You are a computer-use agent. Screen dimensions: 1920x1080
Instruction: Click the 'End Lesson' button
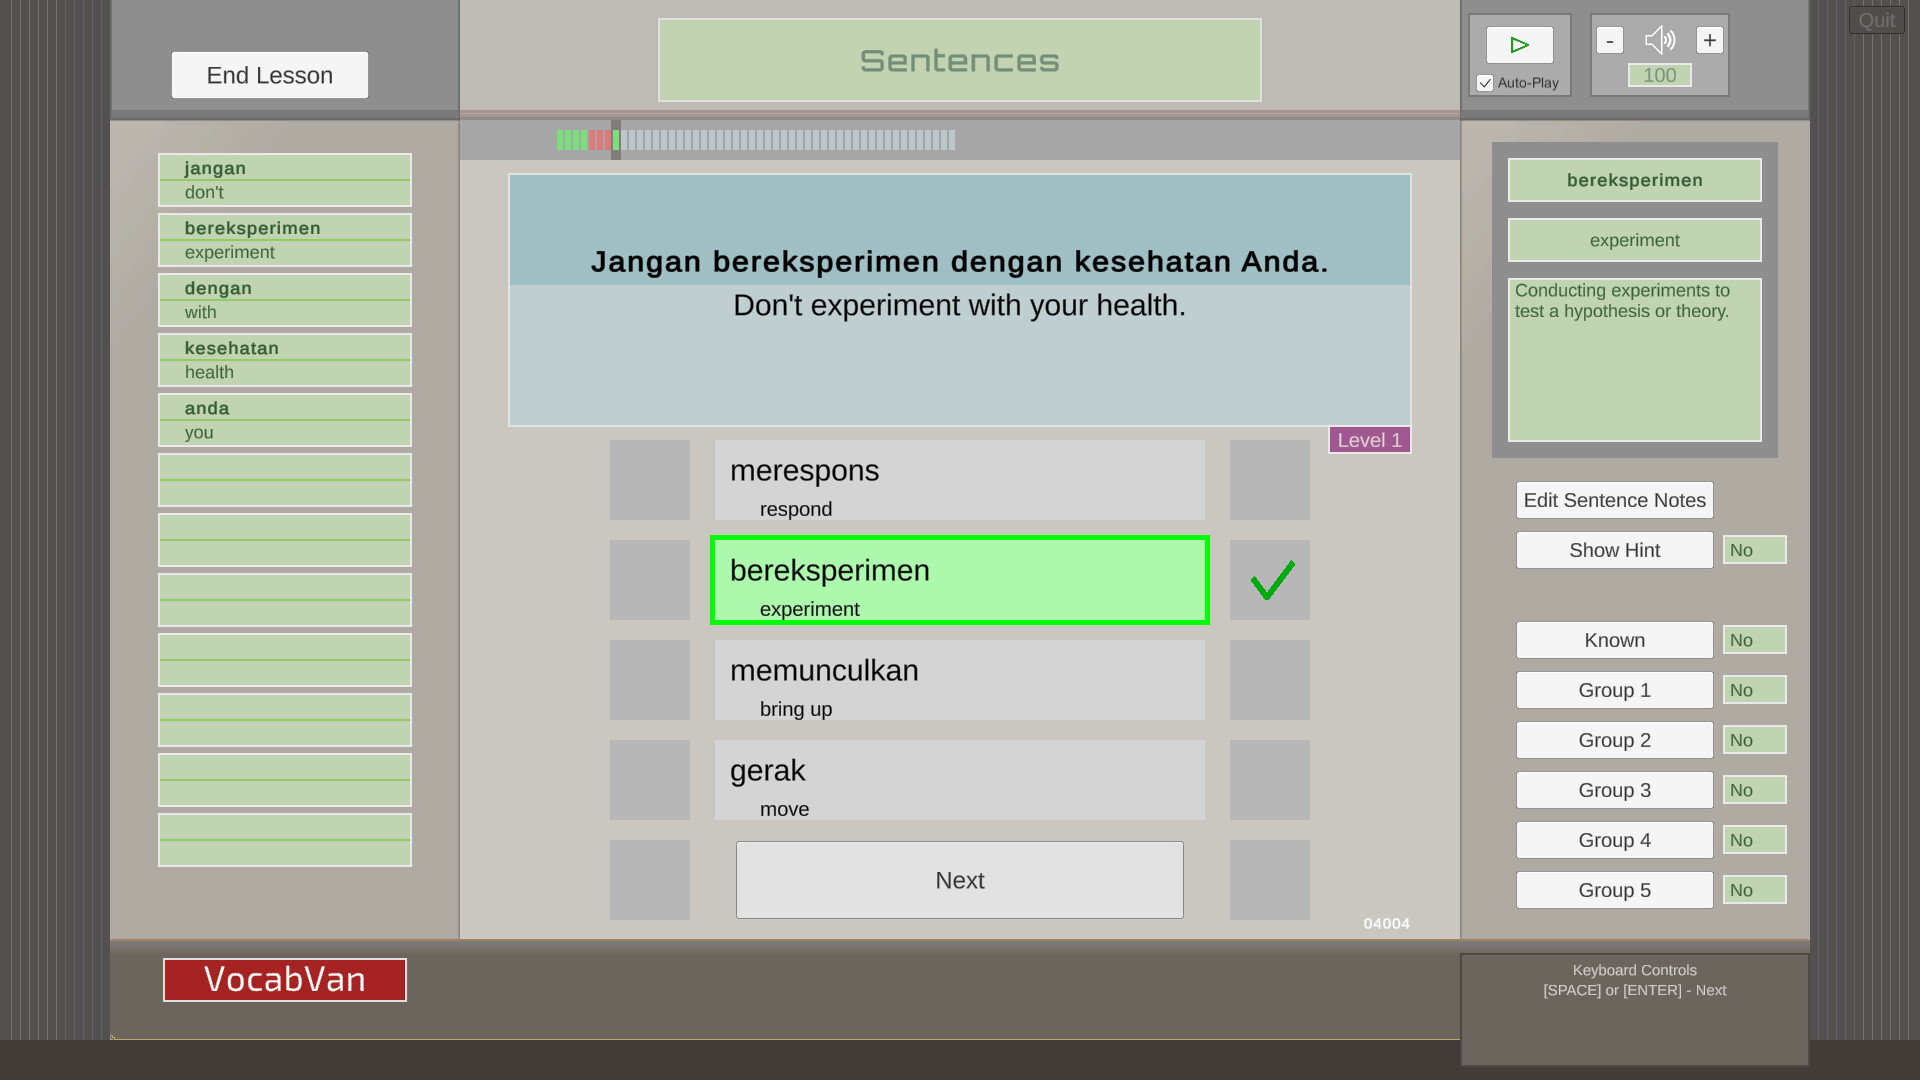pos(269,74)
